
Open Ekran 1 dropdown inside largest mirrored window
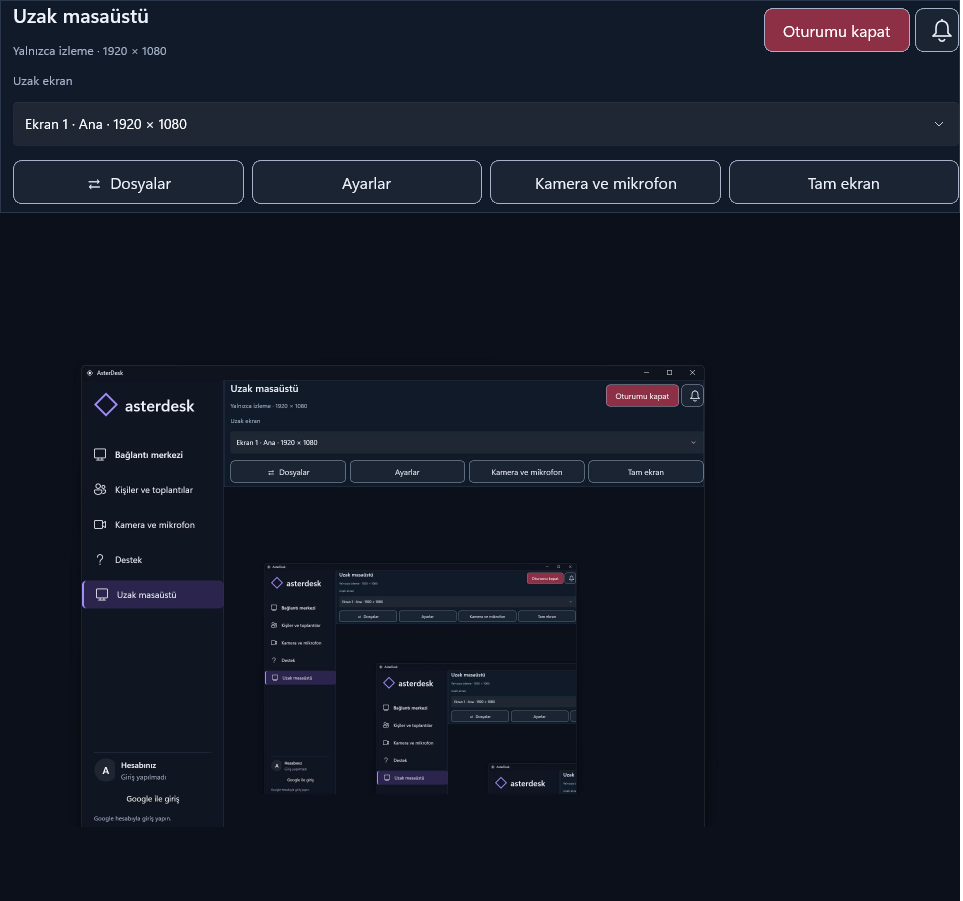pyautogui.click(x=467, y=442)
